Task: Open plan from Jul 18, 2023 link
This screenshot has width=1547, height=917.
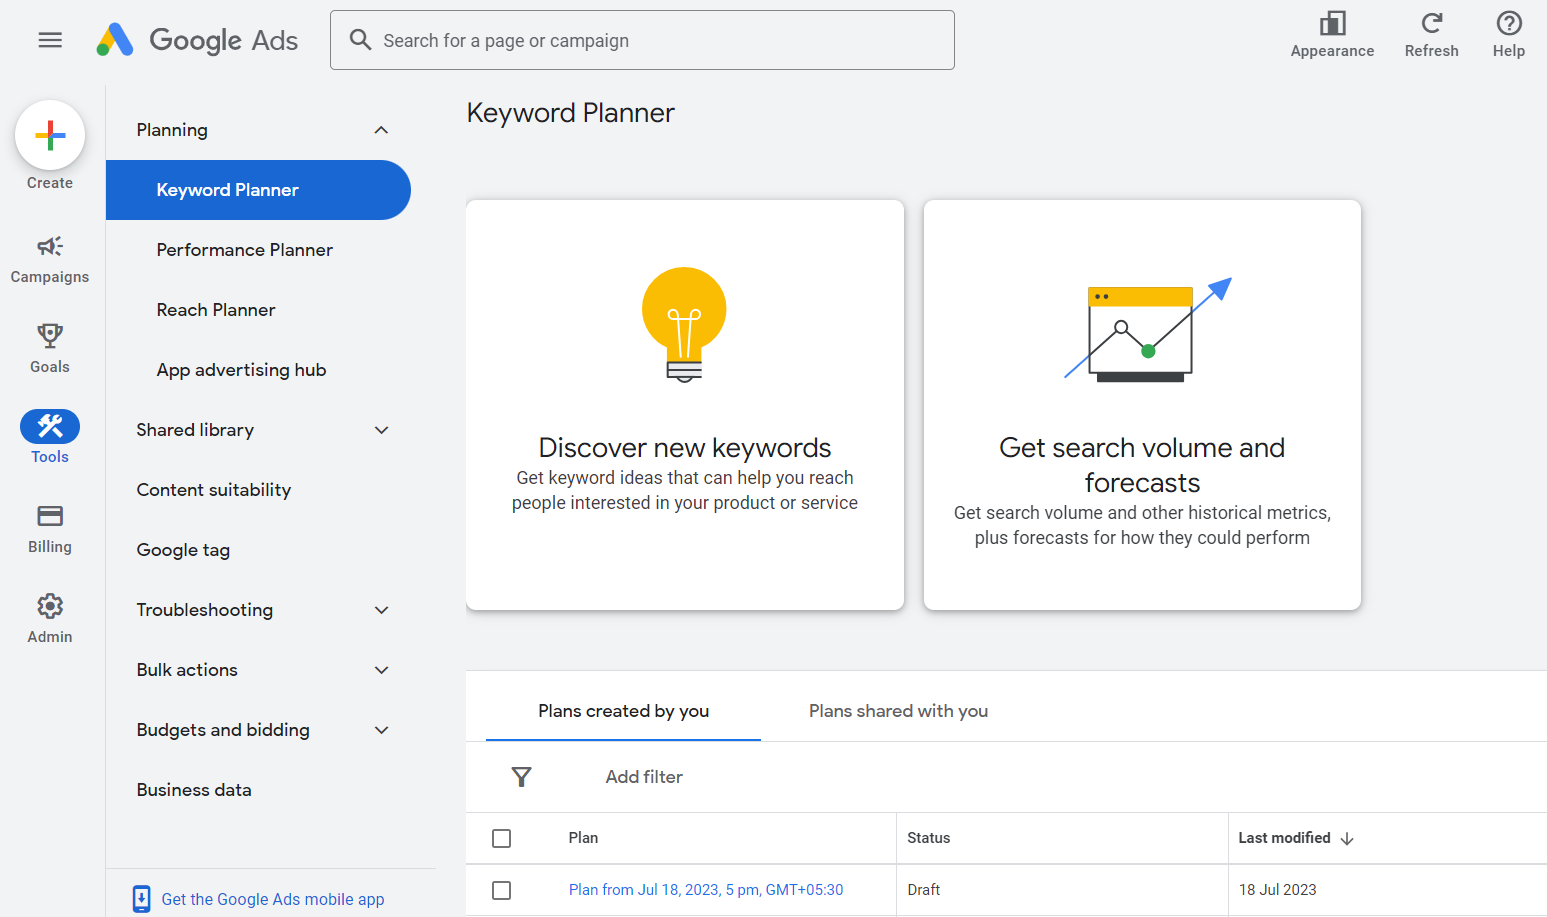Action: 706,890
